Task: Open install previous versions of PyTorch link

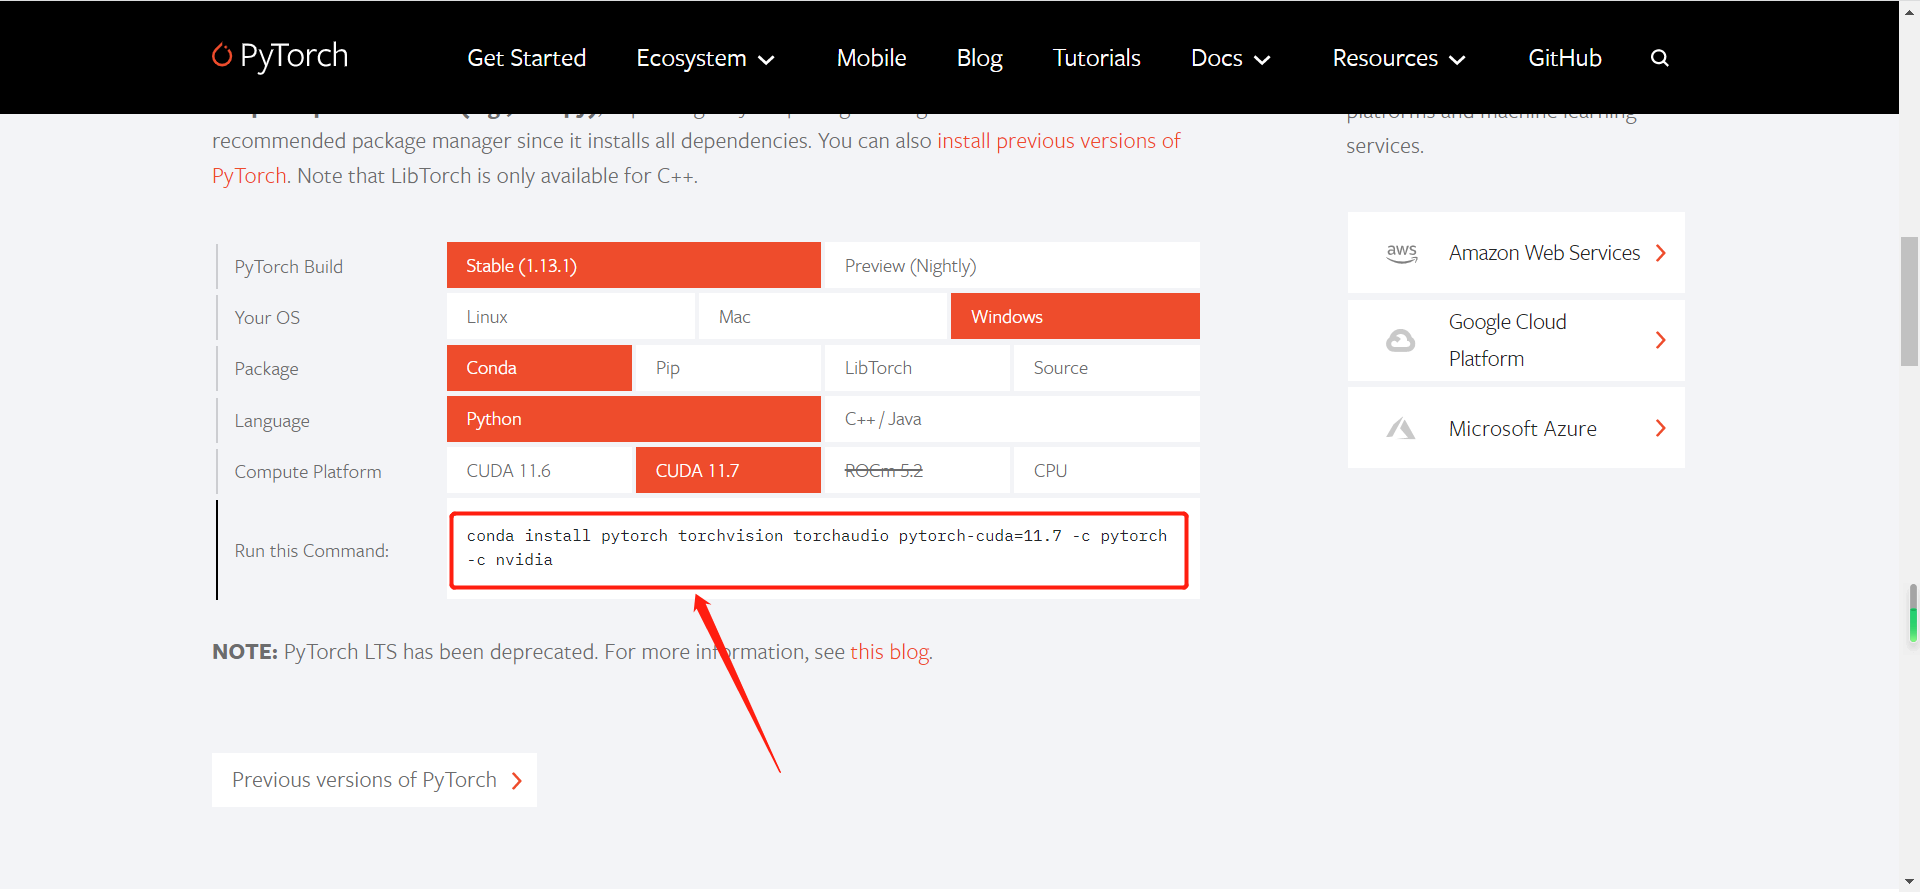Action: 1058,141
